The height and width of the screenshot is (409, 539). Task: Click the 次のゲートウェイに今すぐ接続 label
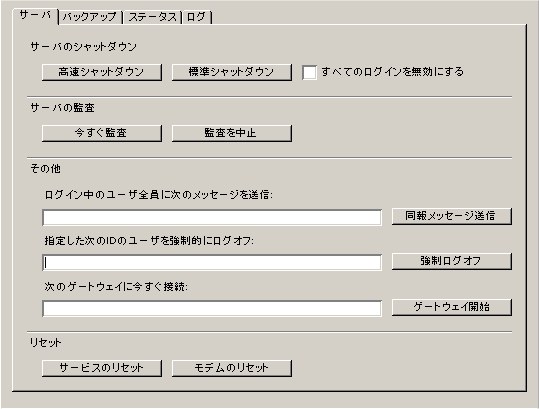click(116, 286)
